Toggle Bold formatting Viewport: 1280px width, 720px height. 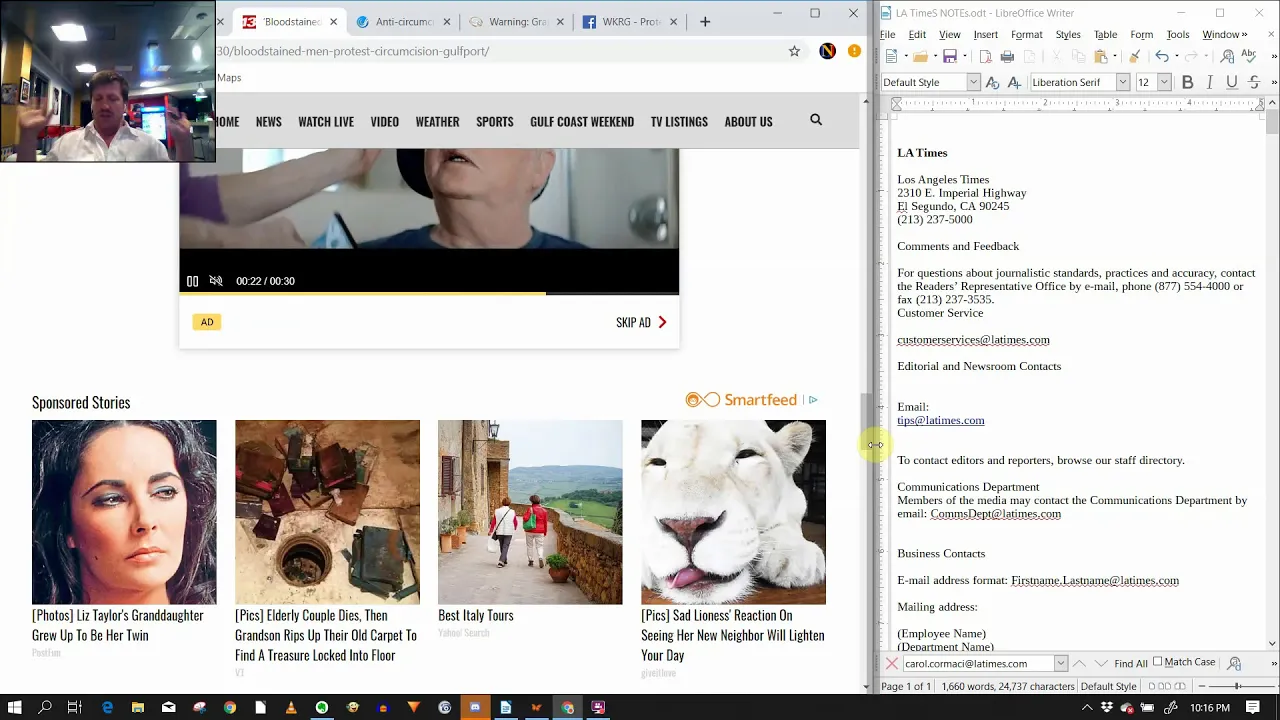pyautogui.click(x=1188, y=82)
